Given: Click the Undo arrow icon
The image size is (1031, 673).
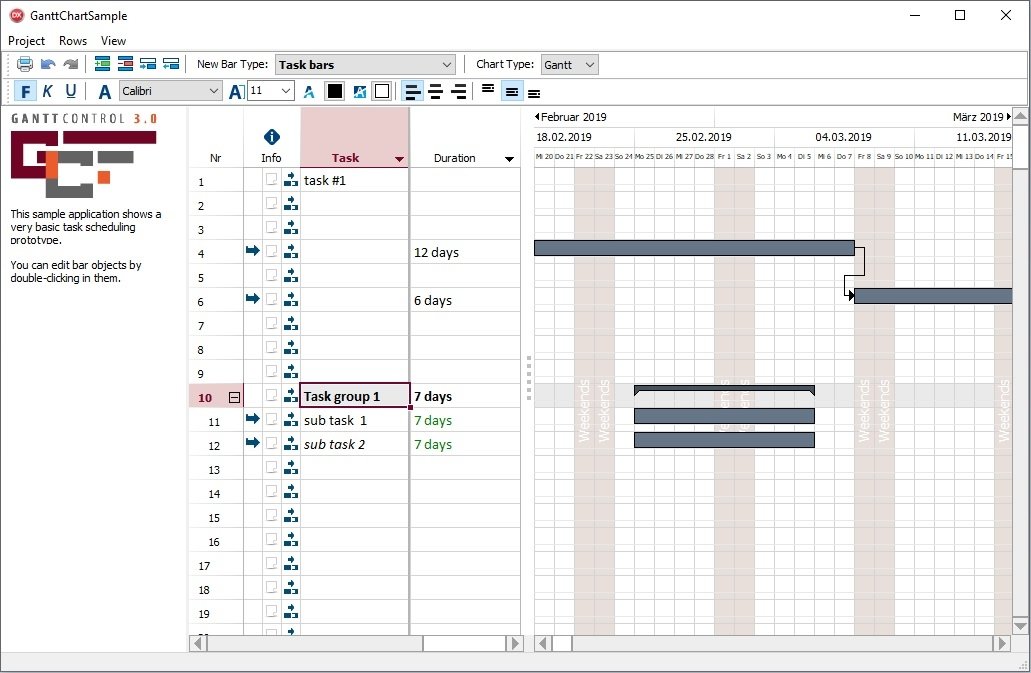Looking at the screenshot, I should [x=48, y=64].
